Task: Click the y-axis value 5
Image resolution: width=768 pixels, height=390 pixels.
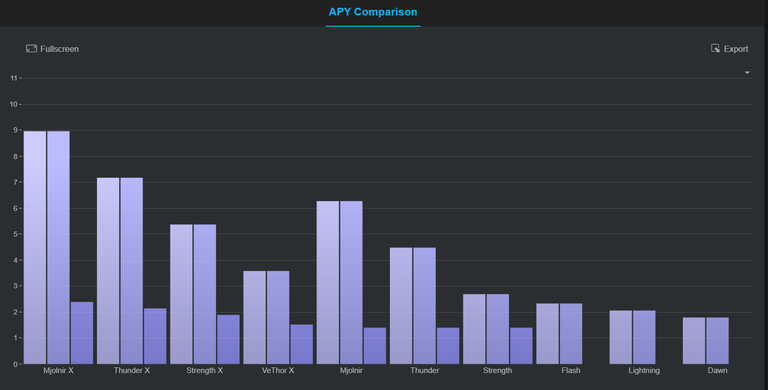Action: (x=15, y=234)
